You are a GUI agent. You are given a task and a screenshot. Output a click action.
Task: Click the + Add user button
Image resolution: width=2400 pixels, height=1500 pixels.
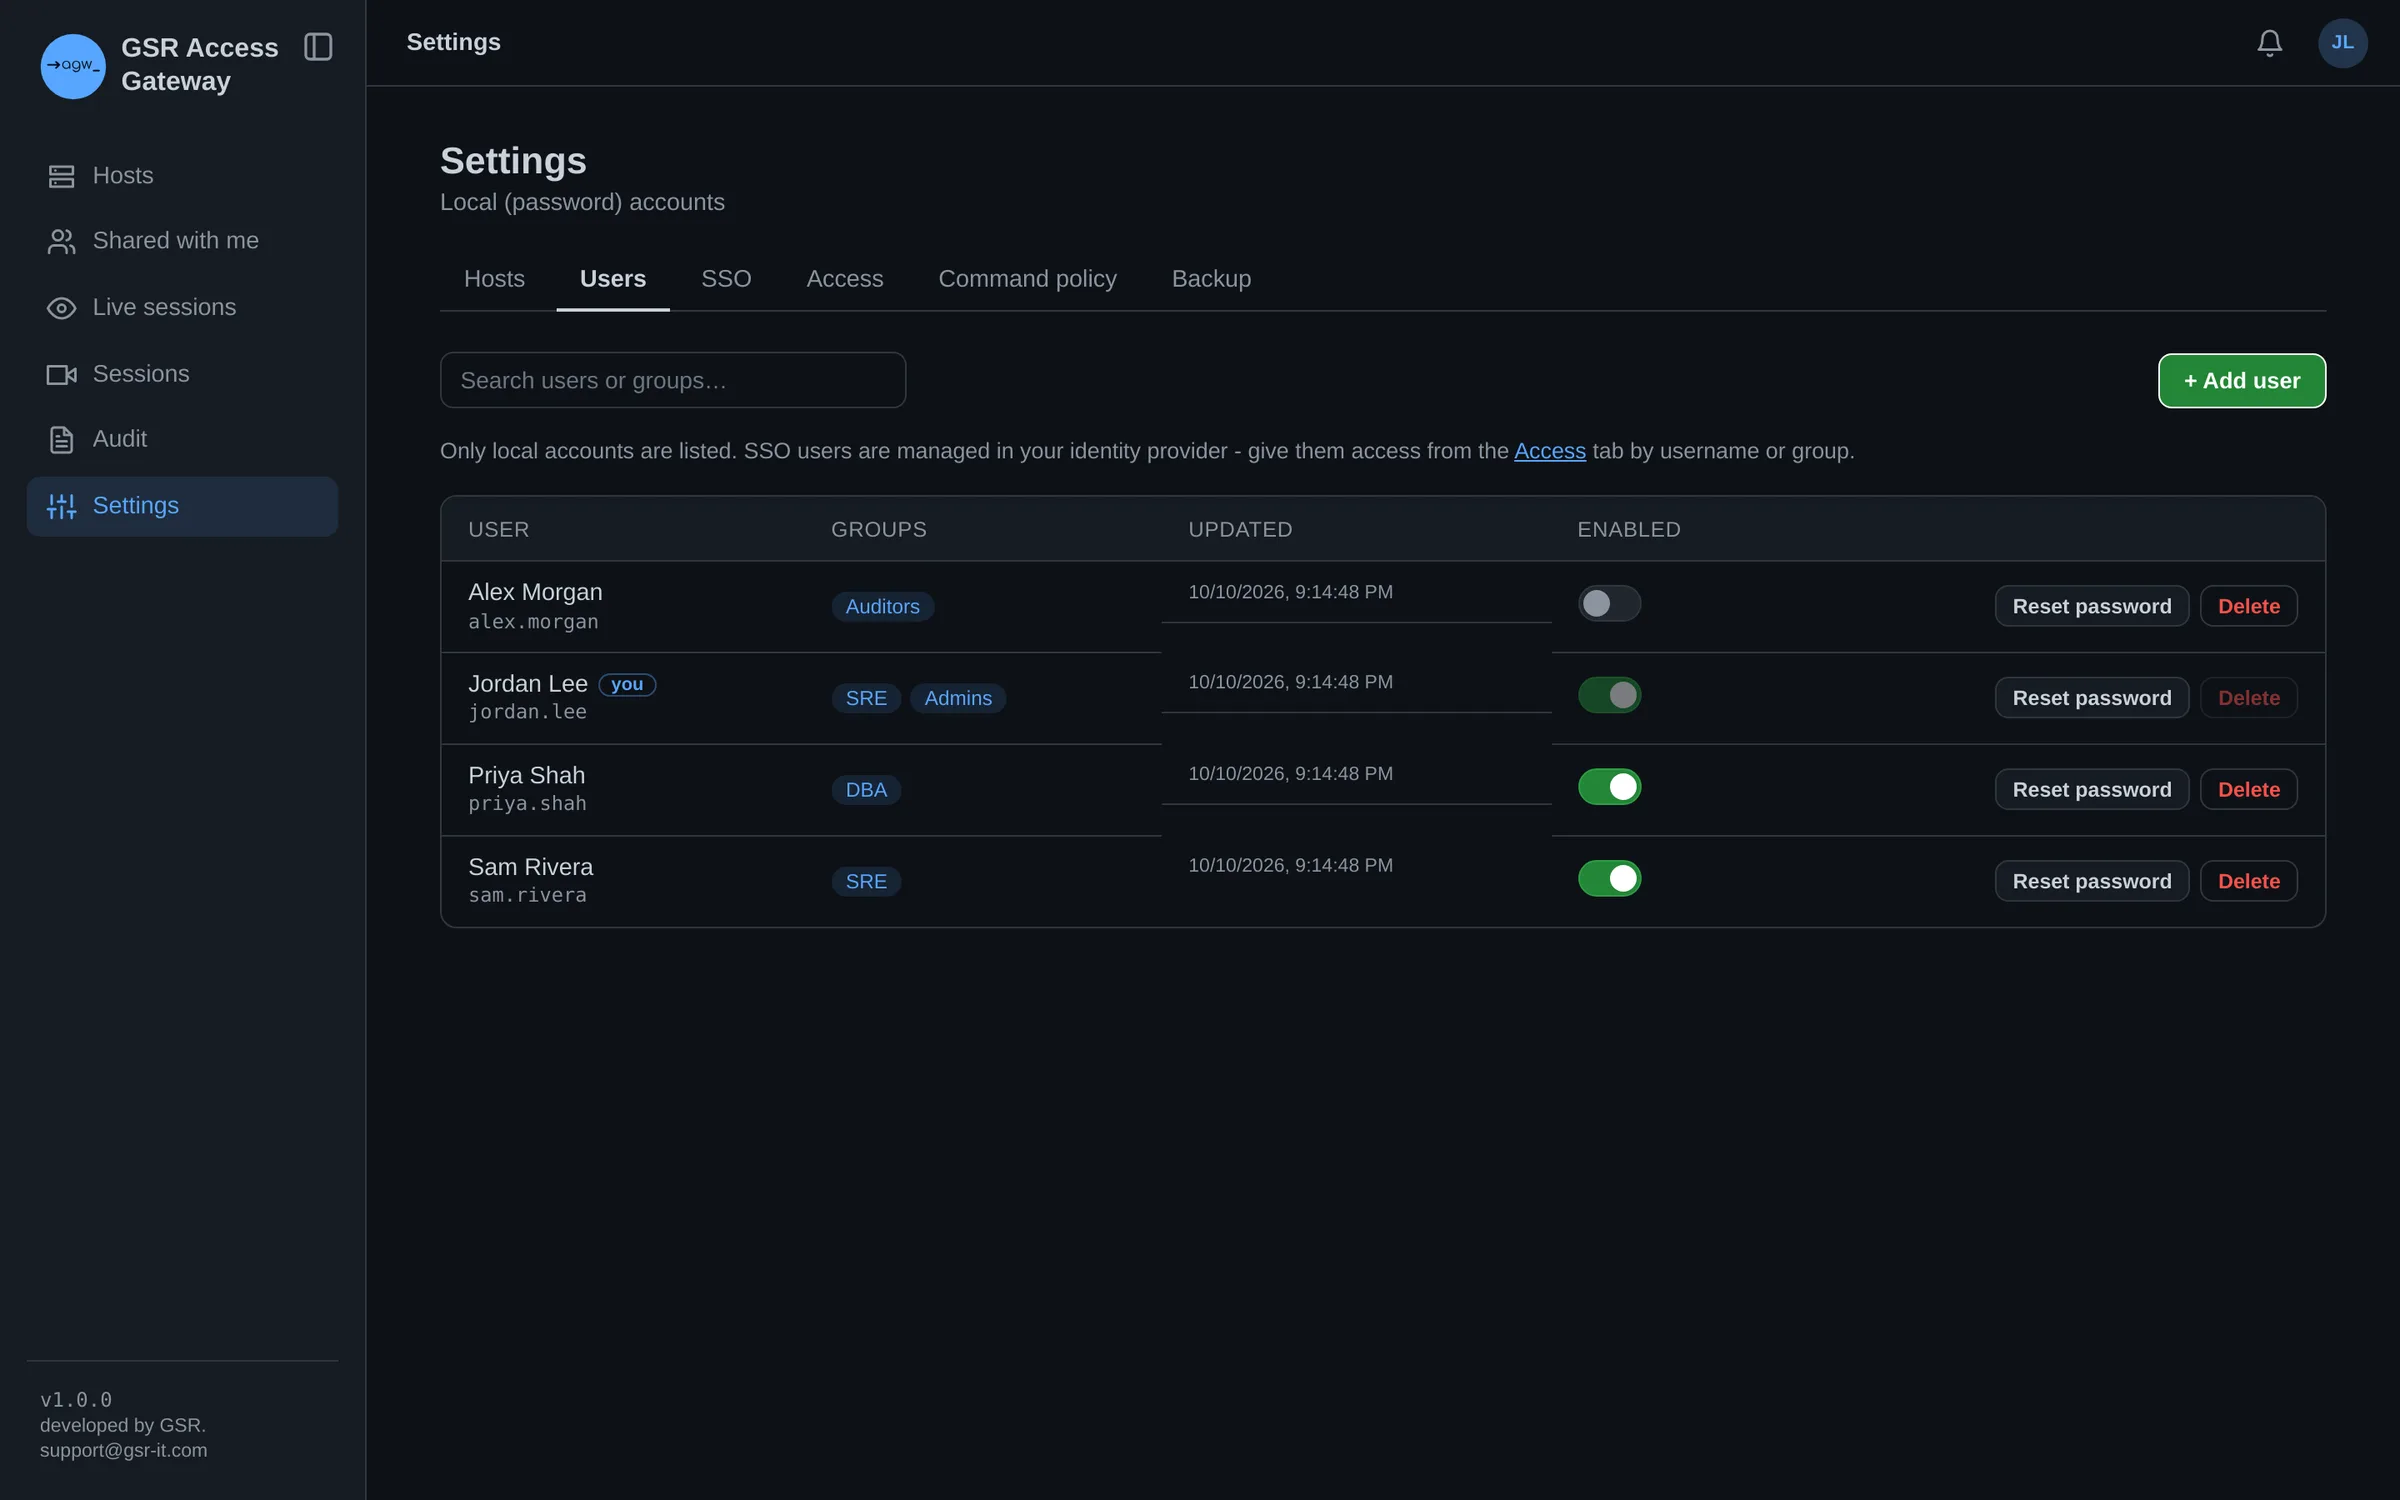pos(2241,381)
